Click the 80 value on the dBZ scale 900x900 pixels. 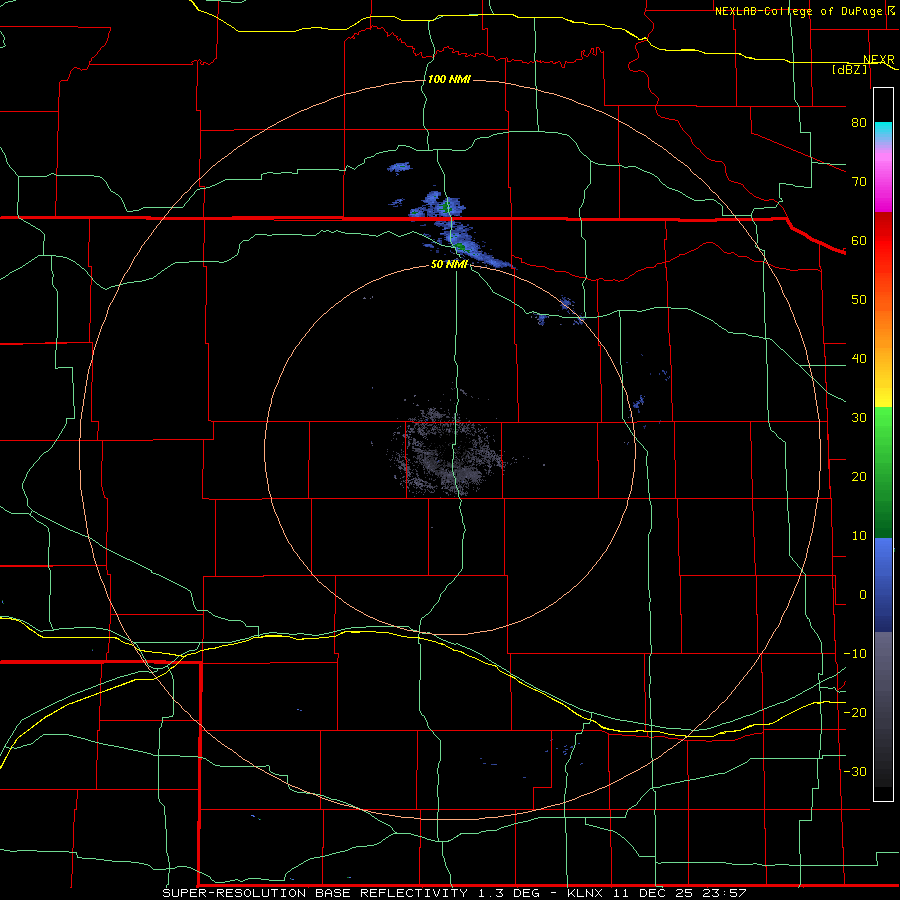click(x=859, y=123)
